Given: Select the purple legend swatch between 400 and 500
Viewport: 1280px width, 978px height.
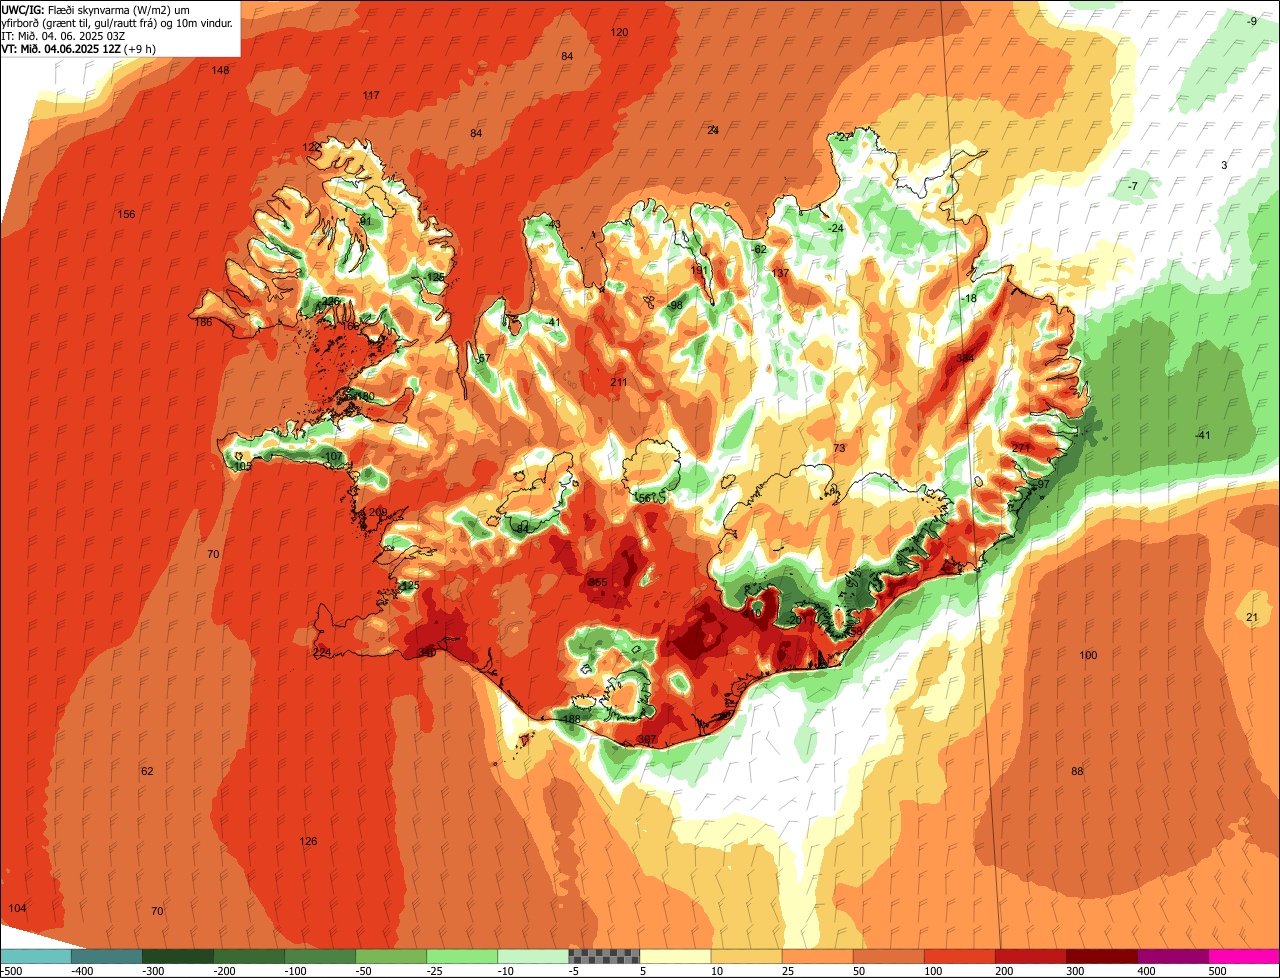Looking at the screenshot, I should 1173,955.
